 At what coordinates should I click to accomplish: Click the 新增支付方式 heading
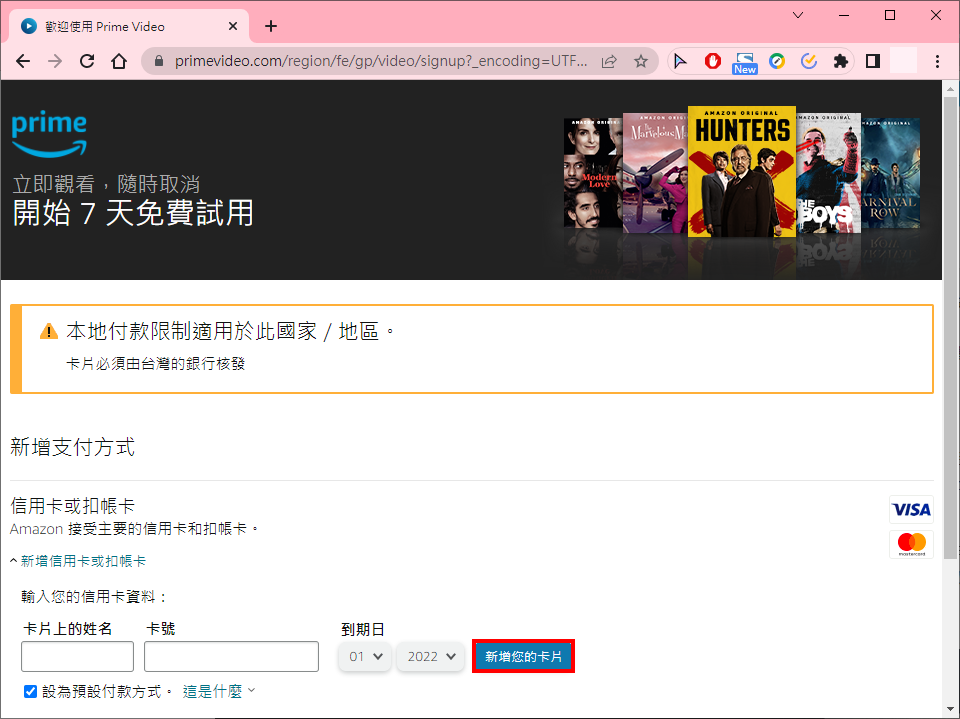coord(73,447)
